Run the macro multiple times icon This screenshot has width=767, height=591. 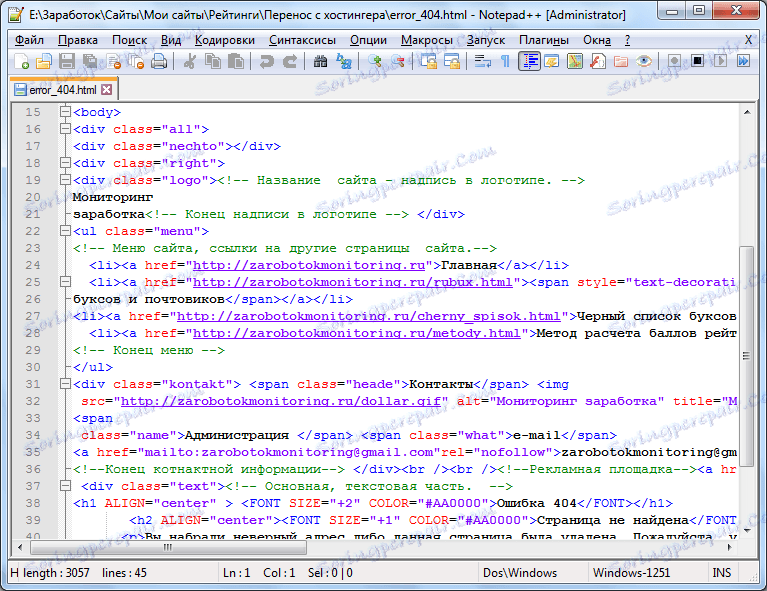pyautogui.click(x=743, y=61)
